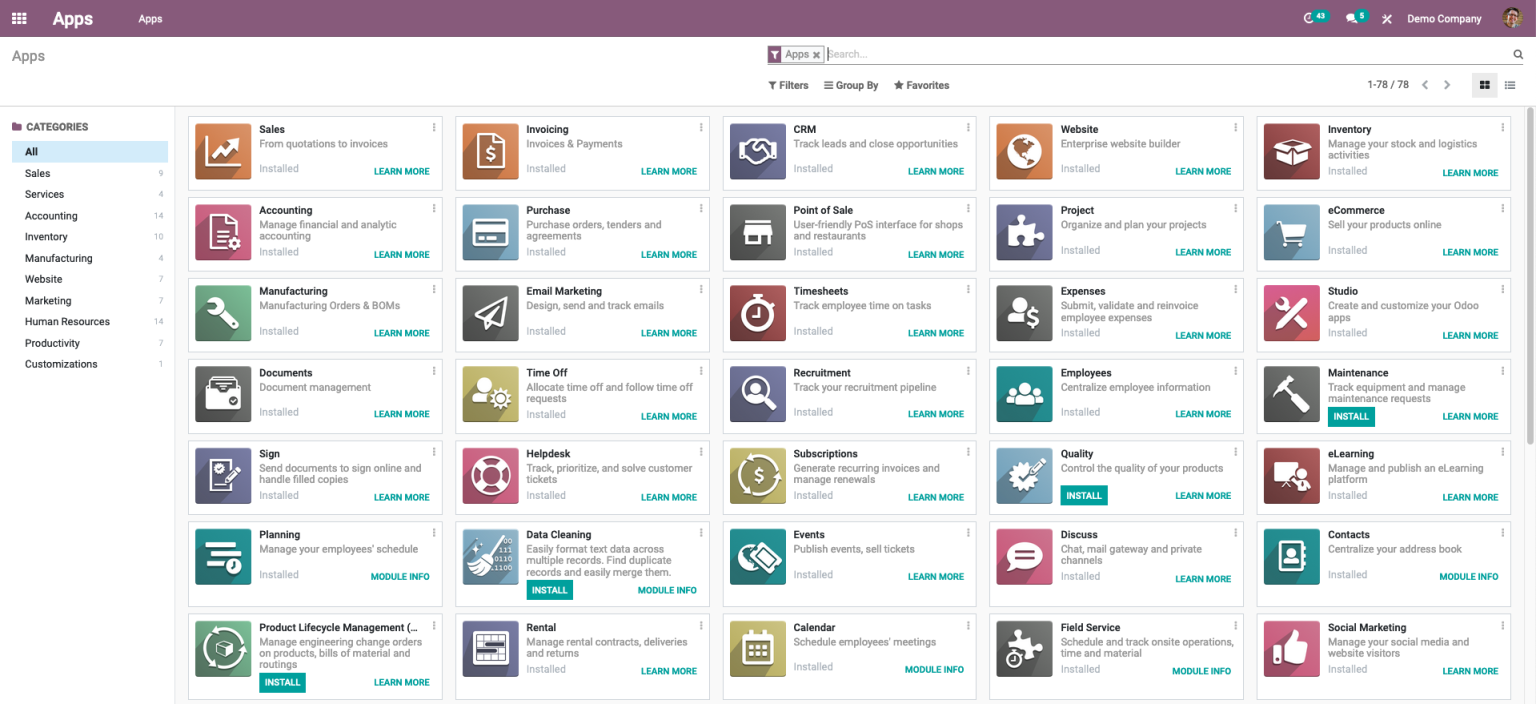Click the Contacts address book icon
The height and width of the screenshot is (704, 1536).
coord(1291,557)
